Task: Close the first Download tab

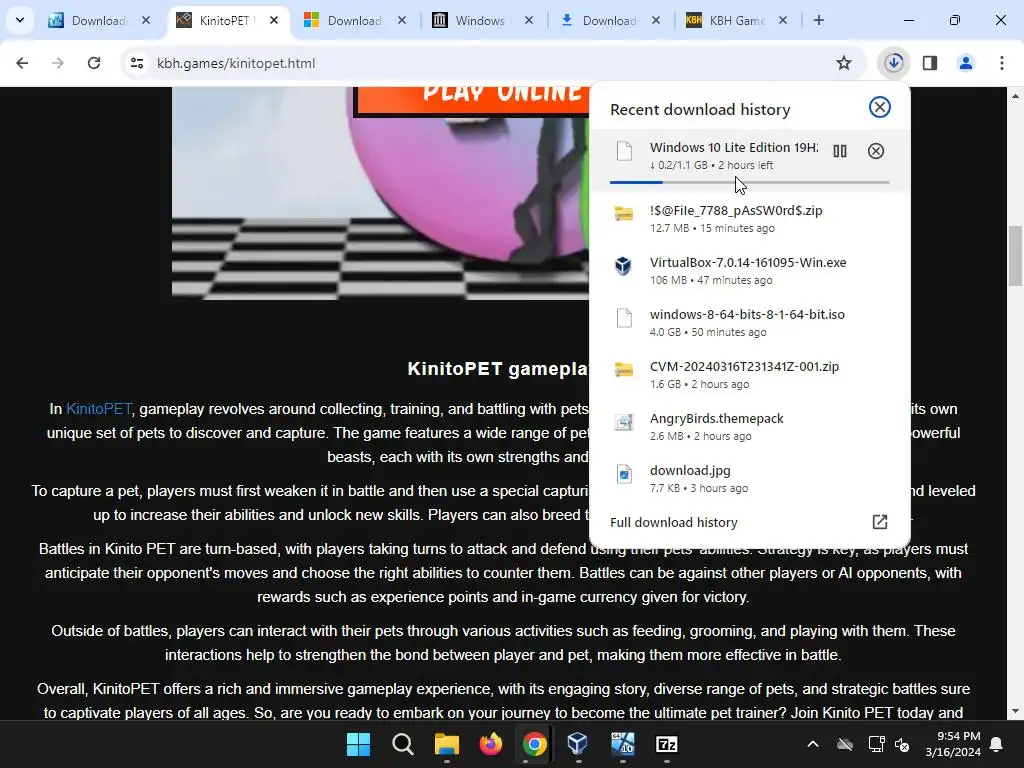Action: coord(146,20)
